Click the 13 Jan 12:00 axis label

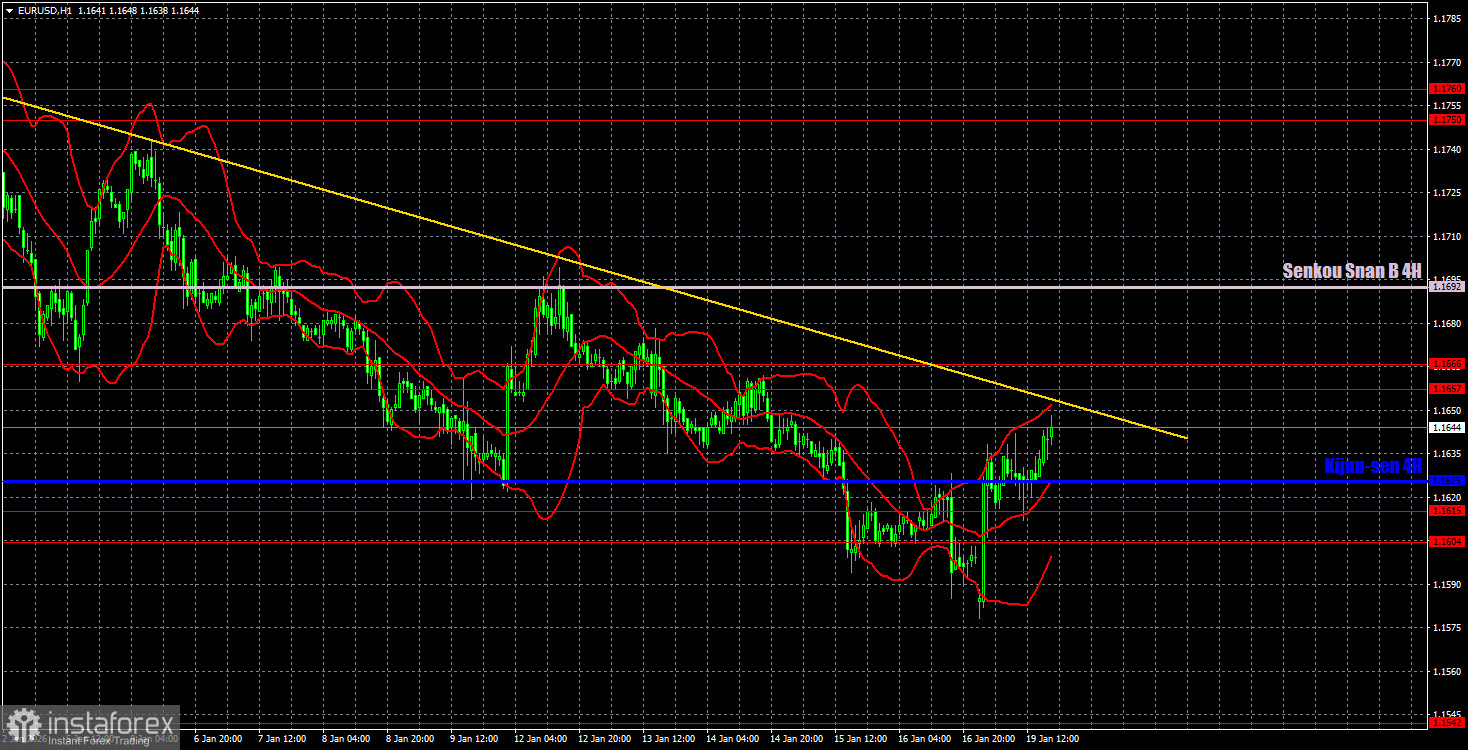tap(670, 740)
